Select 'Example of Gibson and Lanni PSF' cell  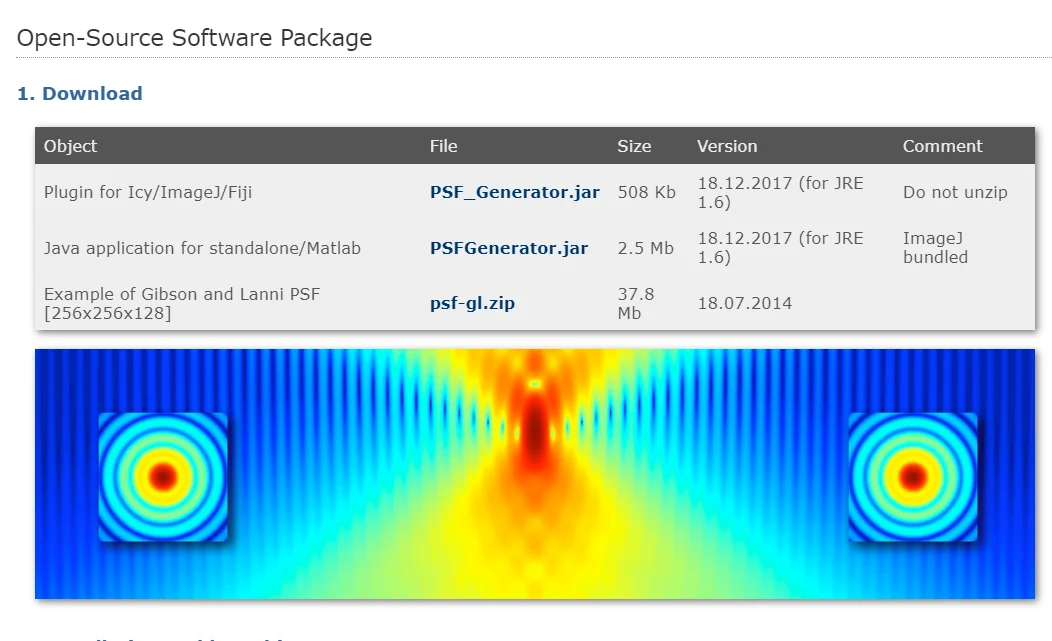pyautogui.click(x=182, y=303)
